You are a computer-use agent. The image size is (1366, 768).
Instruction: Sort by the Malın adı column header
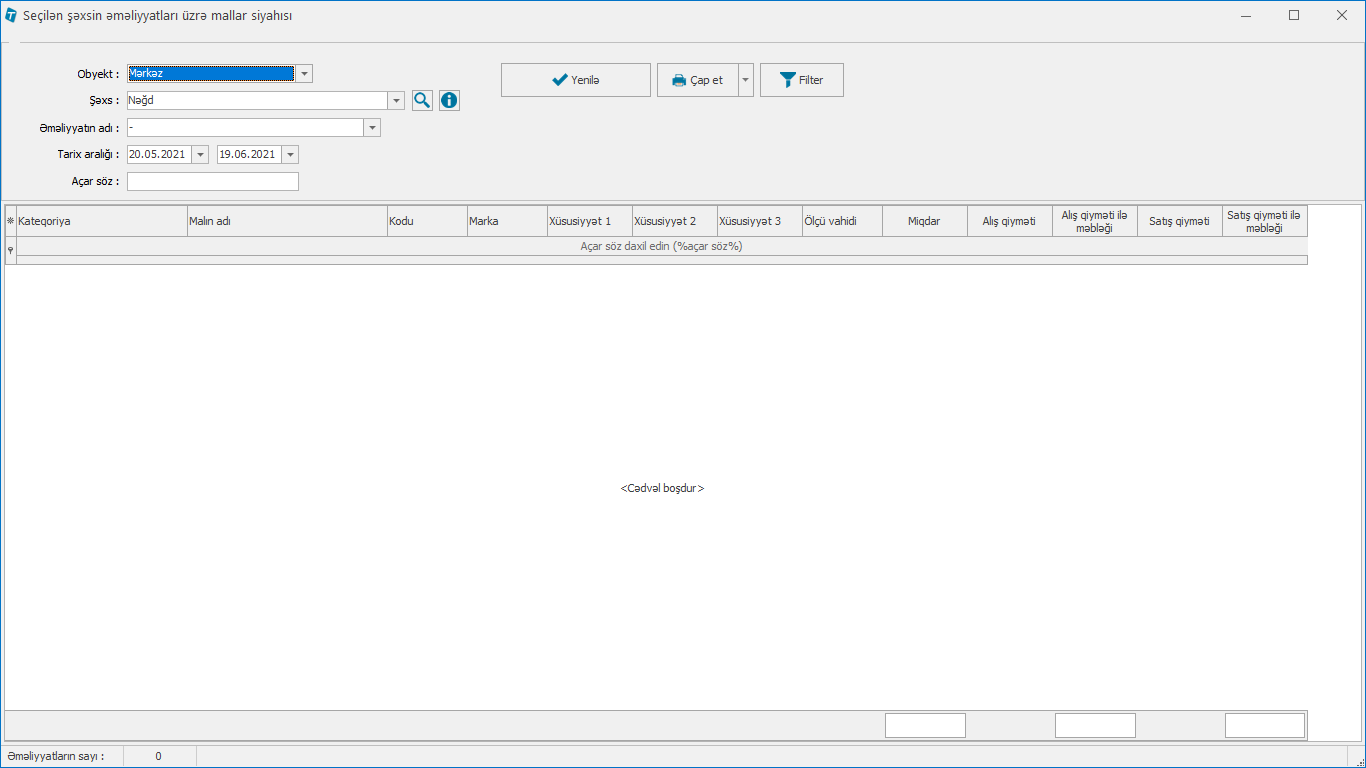[x=287, y=221]
